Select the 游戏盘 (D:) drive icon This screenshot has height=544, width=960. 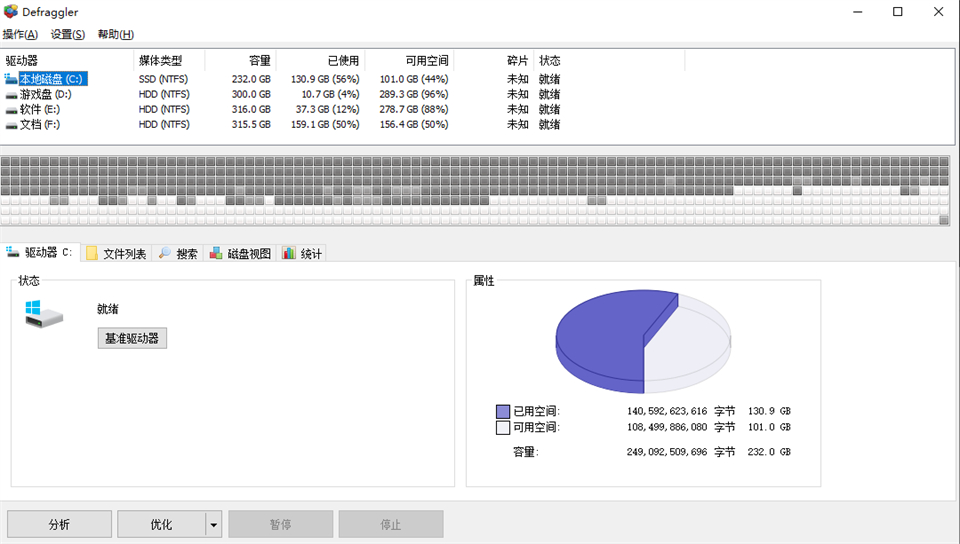11,94
